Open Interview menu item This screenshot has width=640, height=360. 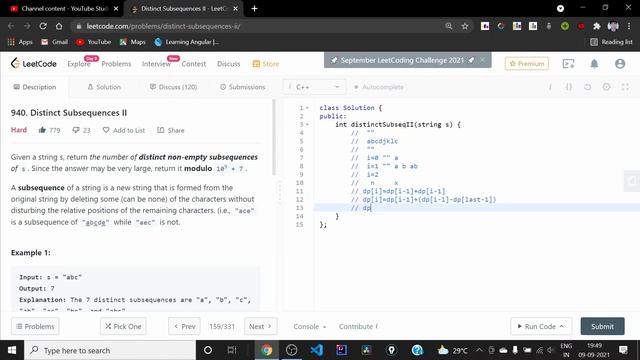click(156, 64)
